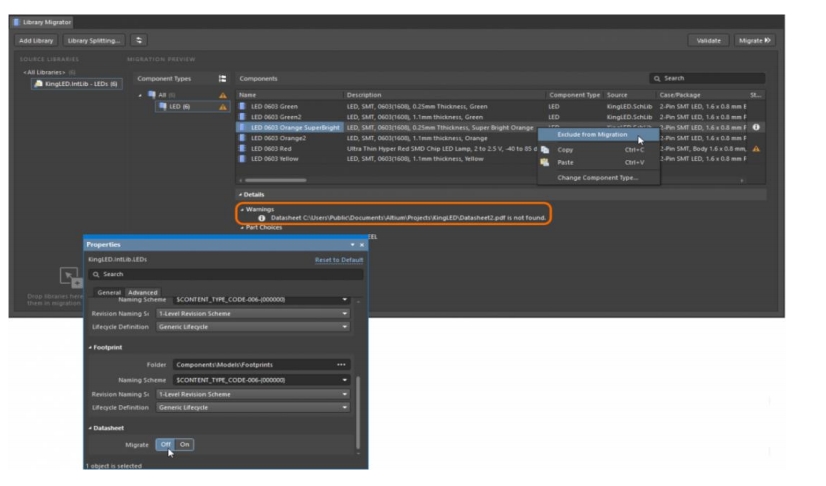This screenshot has height=486, width=826.
Task: Click the Footprint Folder path field
Action: click(x=253, y=365)
